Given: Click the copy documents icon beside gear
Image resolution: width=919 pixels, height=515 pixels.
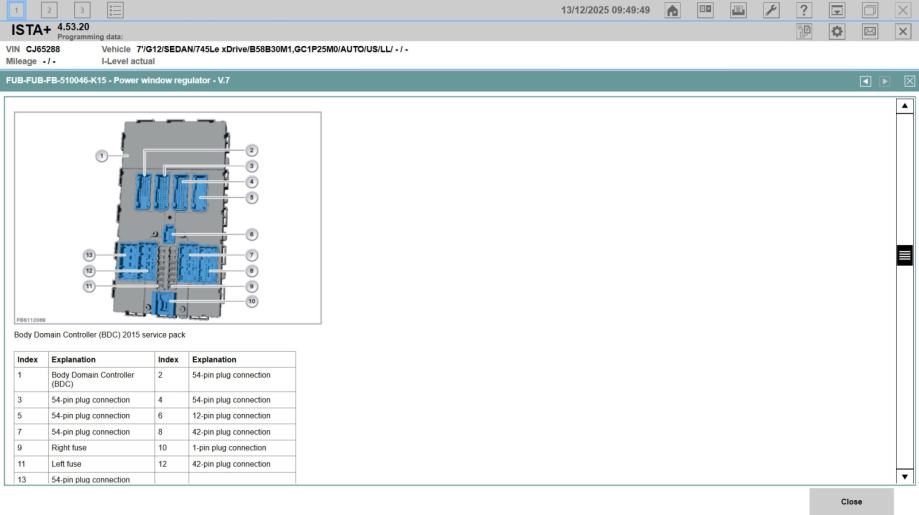Looking at the screenshot, I should tap(804, 32).
